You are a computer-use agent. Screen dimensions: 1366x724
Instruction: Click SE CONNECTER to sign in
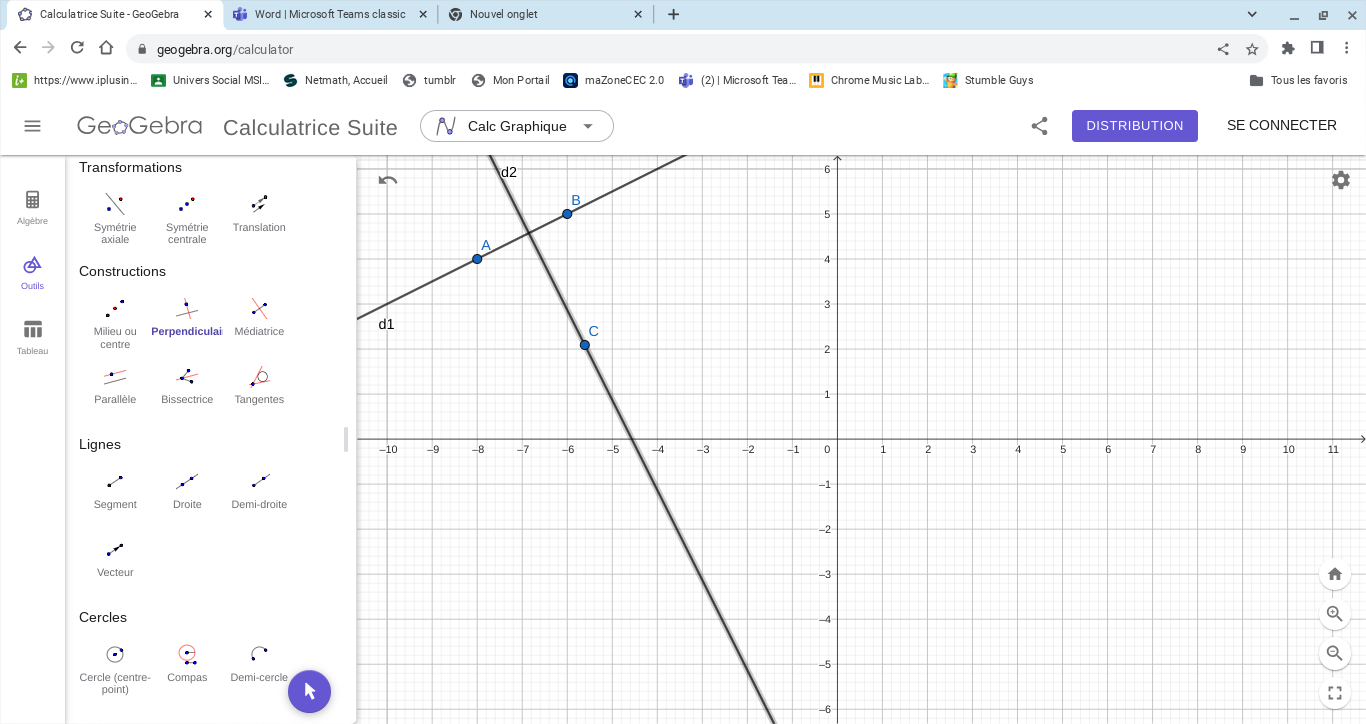1282,126
